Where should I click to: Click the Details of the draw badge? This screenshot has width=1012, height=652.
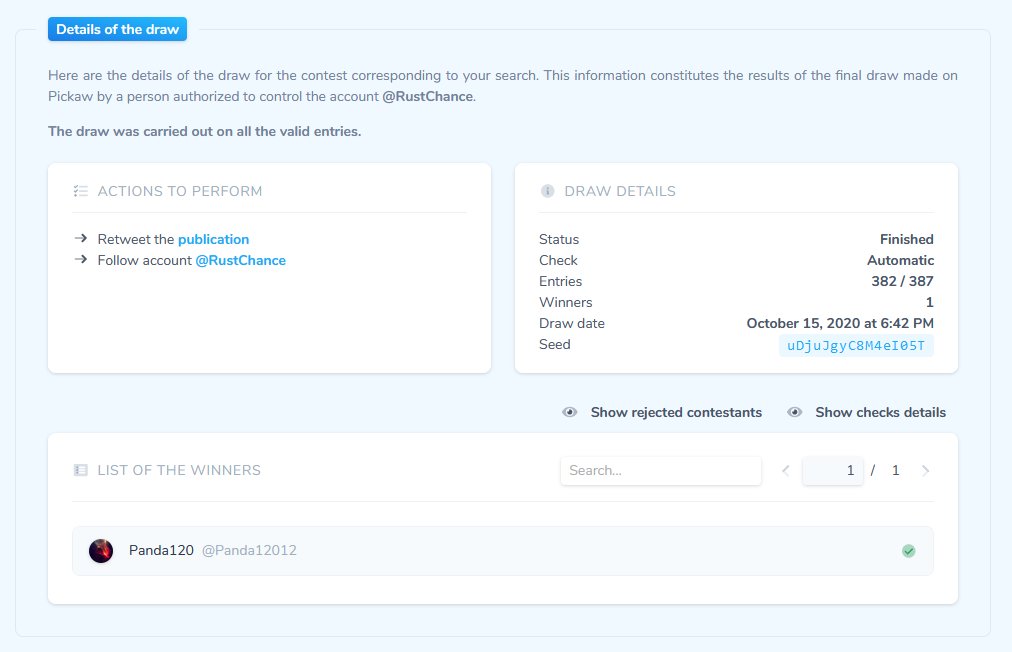coord(117,29)
